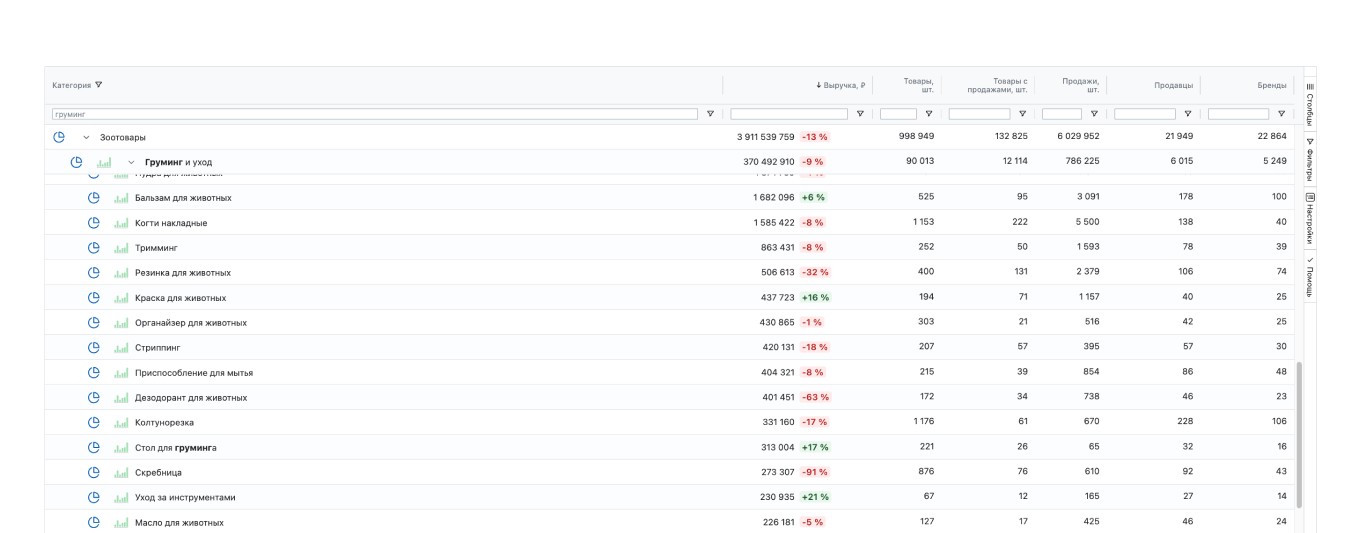The width and height of the screenshot is (1360, 533).
Task: Click pie chart icon for Зоотовары row
Action: pyautogui.click(x=59, y=137)
